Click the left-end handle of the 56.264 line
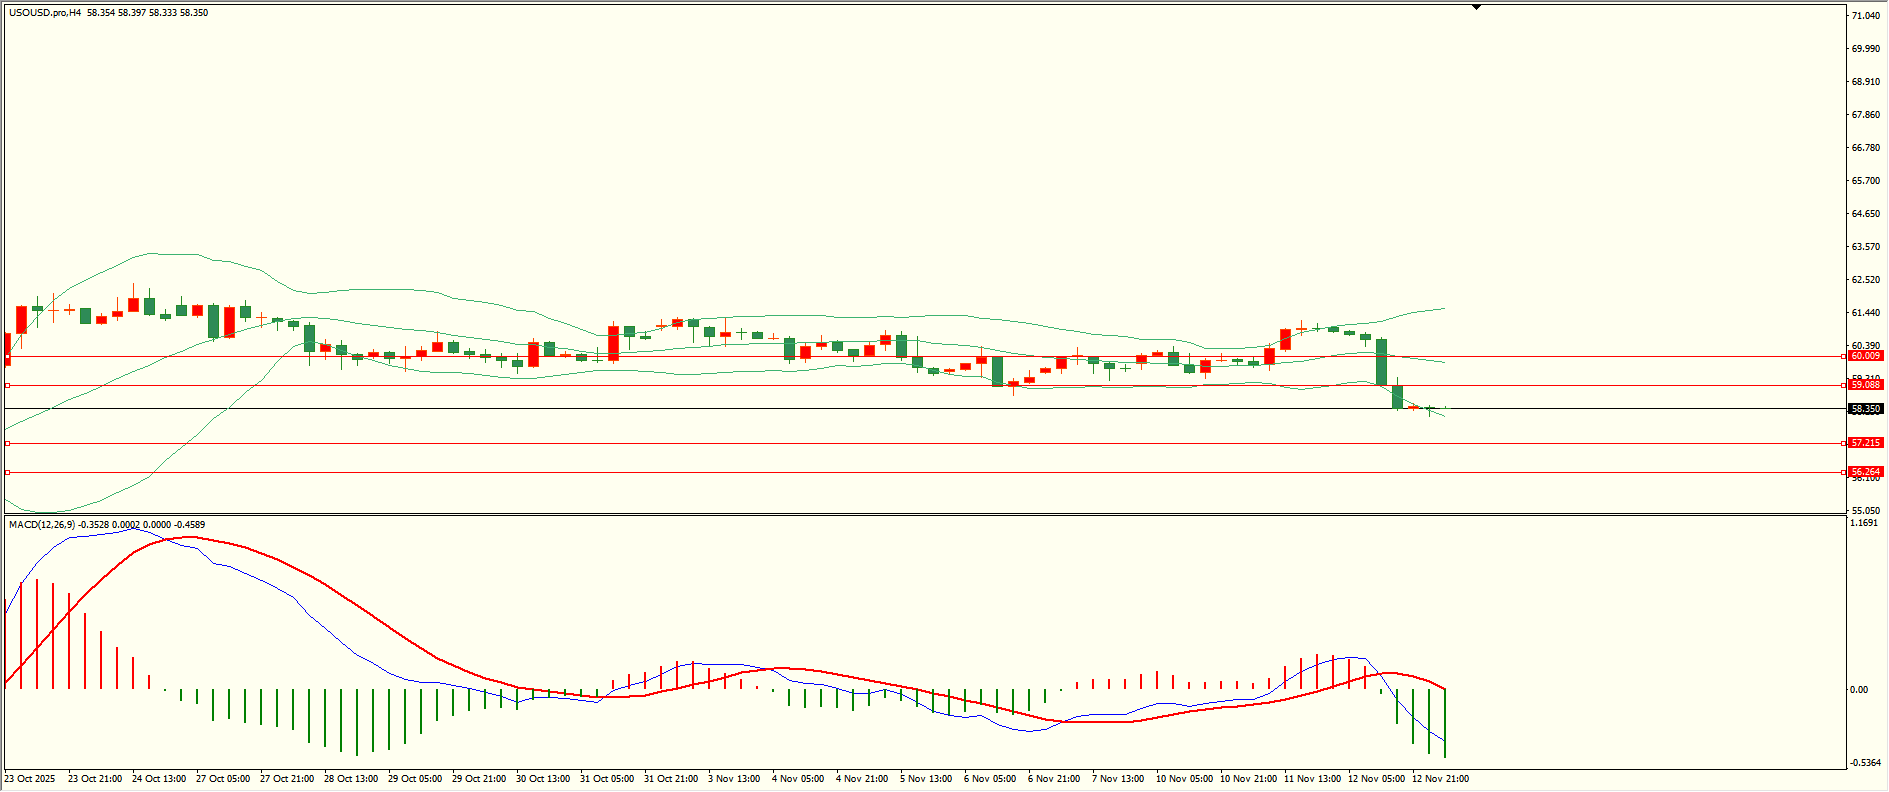 (x=8, y=472)
